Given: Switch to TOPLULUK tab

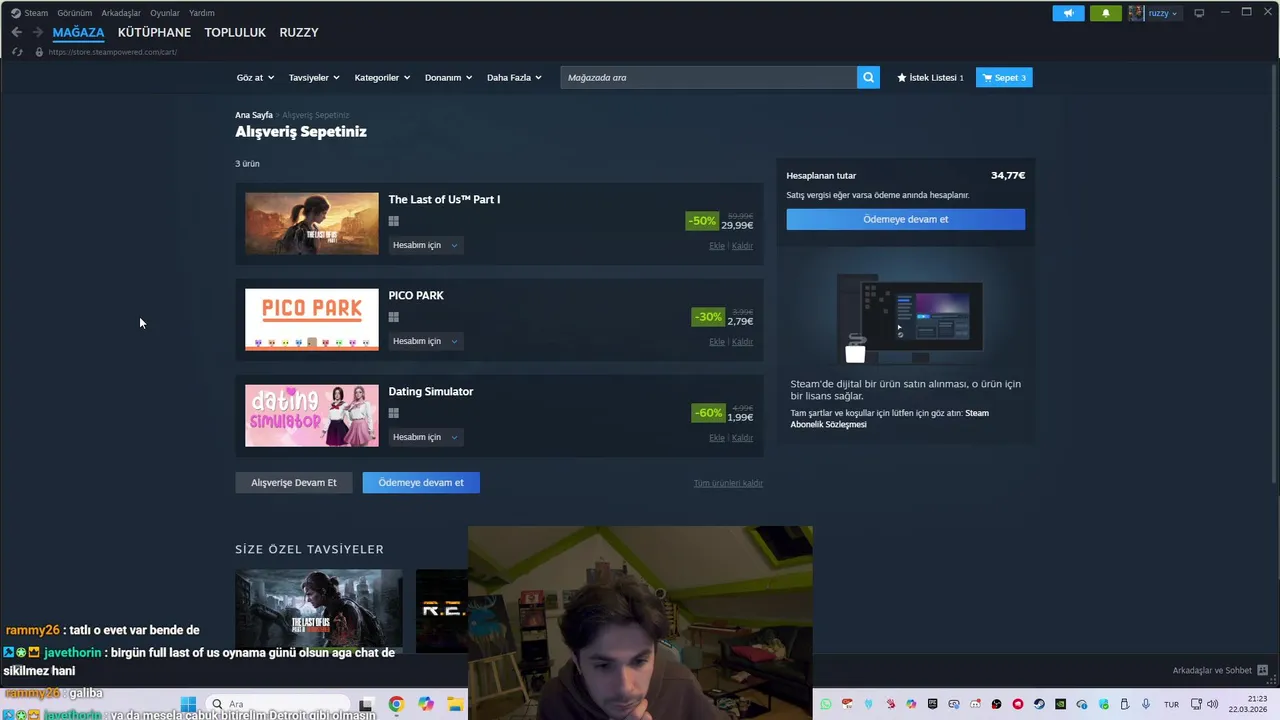Looking at the screenshot, I should [x=235, y=32].
